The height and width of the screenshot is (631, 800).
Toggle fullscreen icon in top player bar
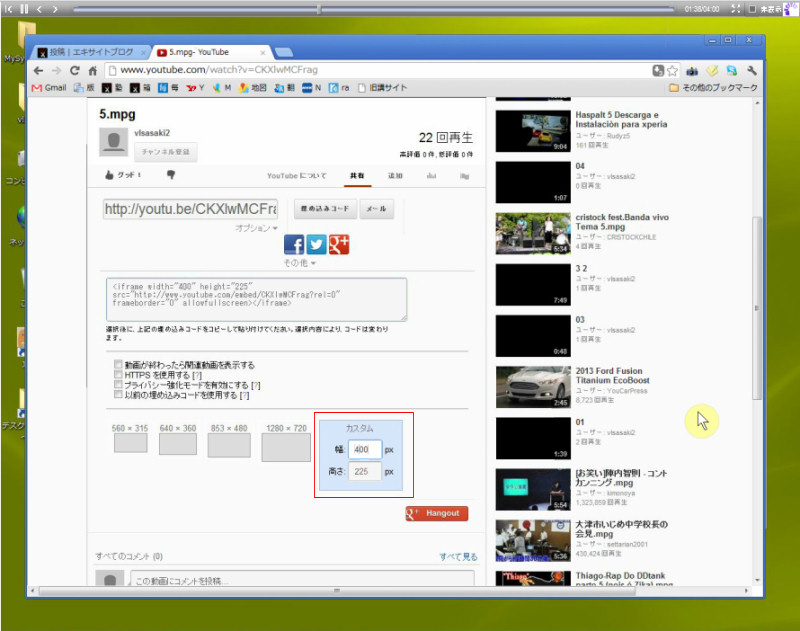(x=735, y=9)
